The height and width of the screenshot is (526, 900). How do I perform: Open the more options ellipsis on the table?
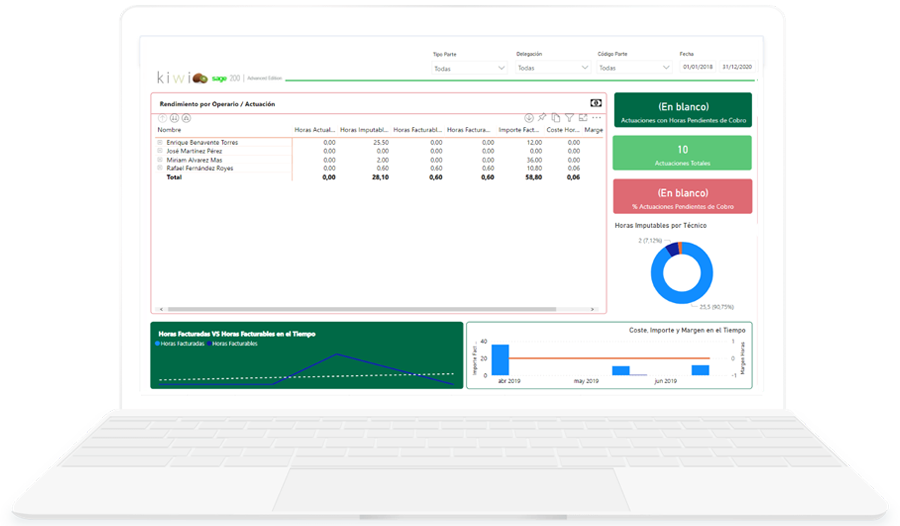tap(596, 118)
